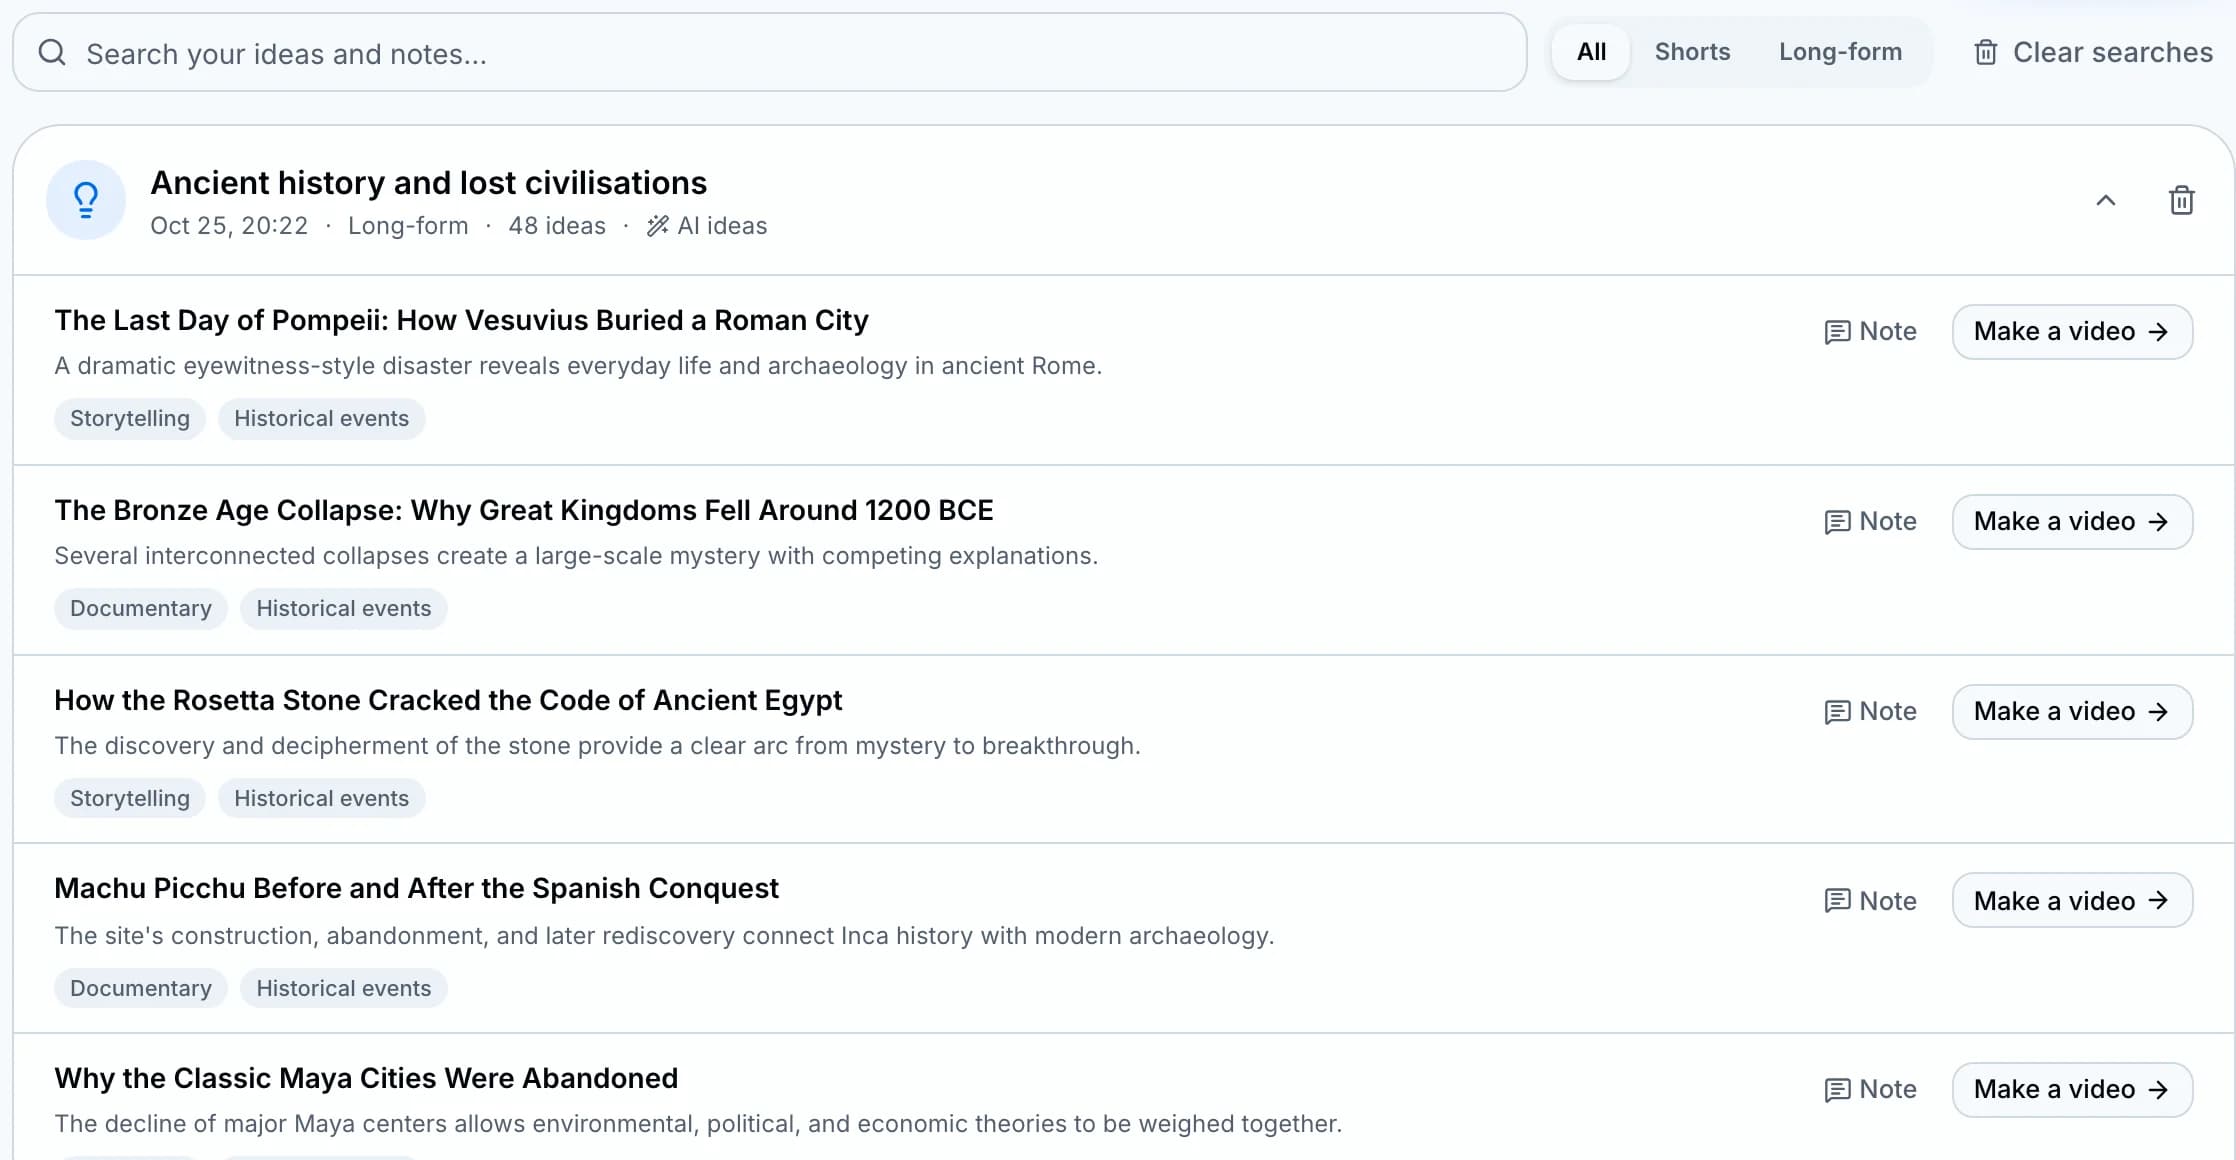Click the Clear searches button

pos(2093,52)
